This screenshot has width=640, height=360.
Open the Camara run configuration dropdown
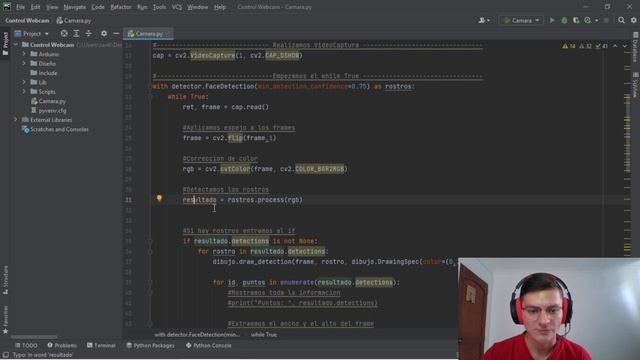[521, 20]
